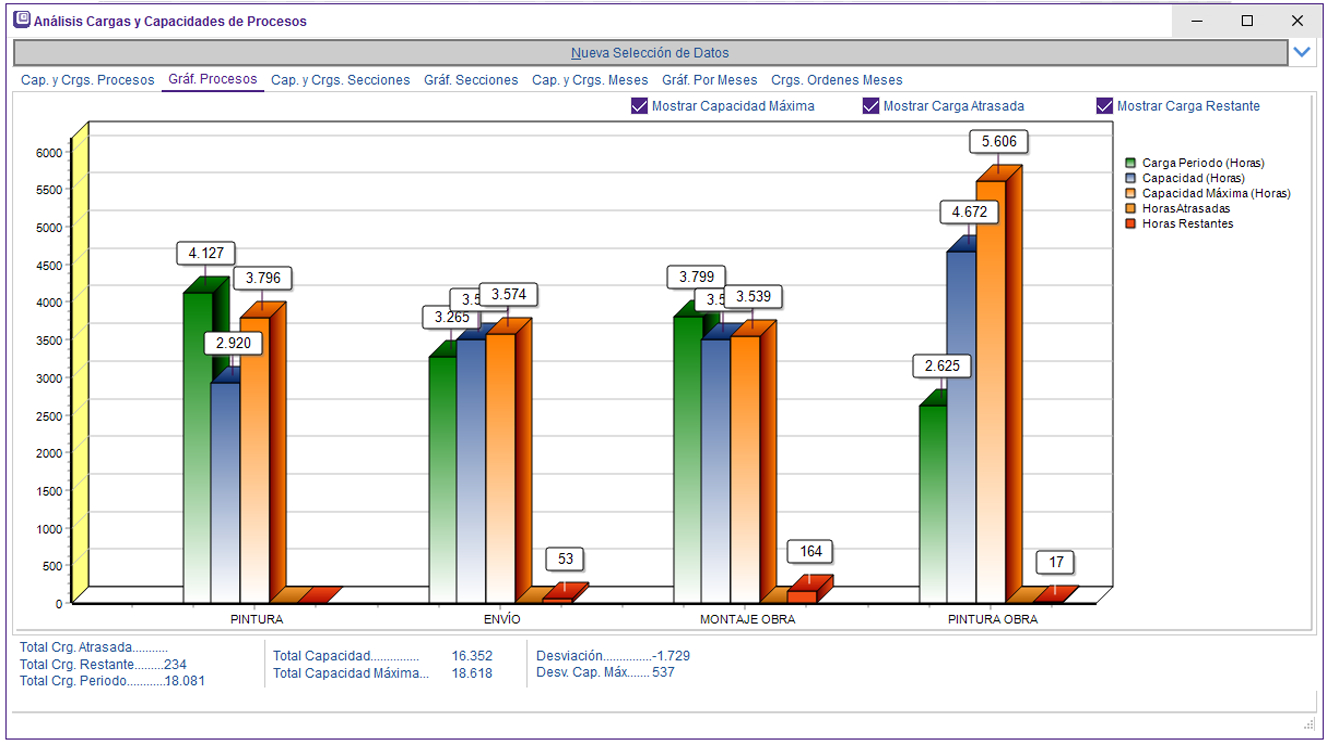Click the blue PINTURA OBRA bar labeled 4.672

pyautogui.click(x=961, y=420)
